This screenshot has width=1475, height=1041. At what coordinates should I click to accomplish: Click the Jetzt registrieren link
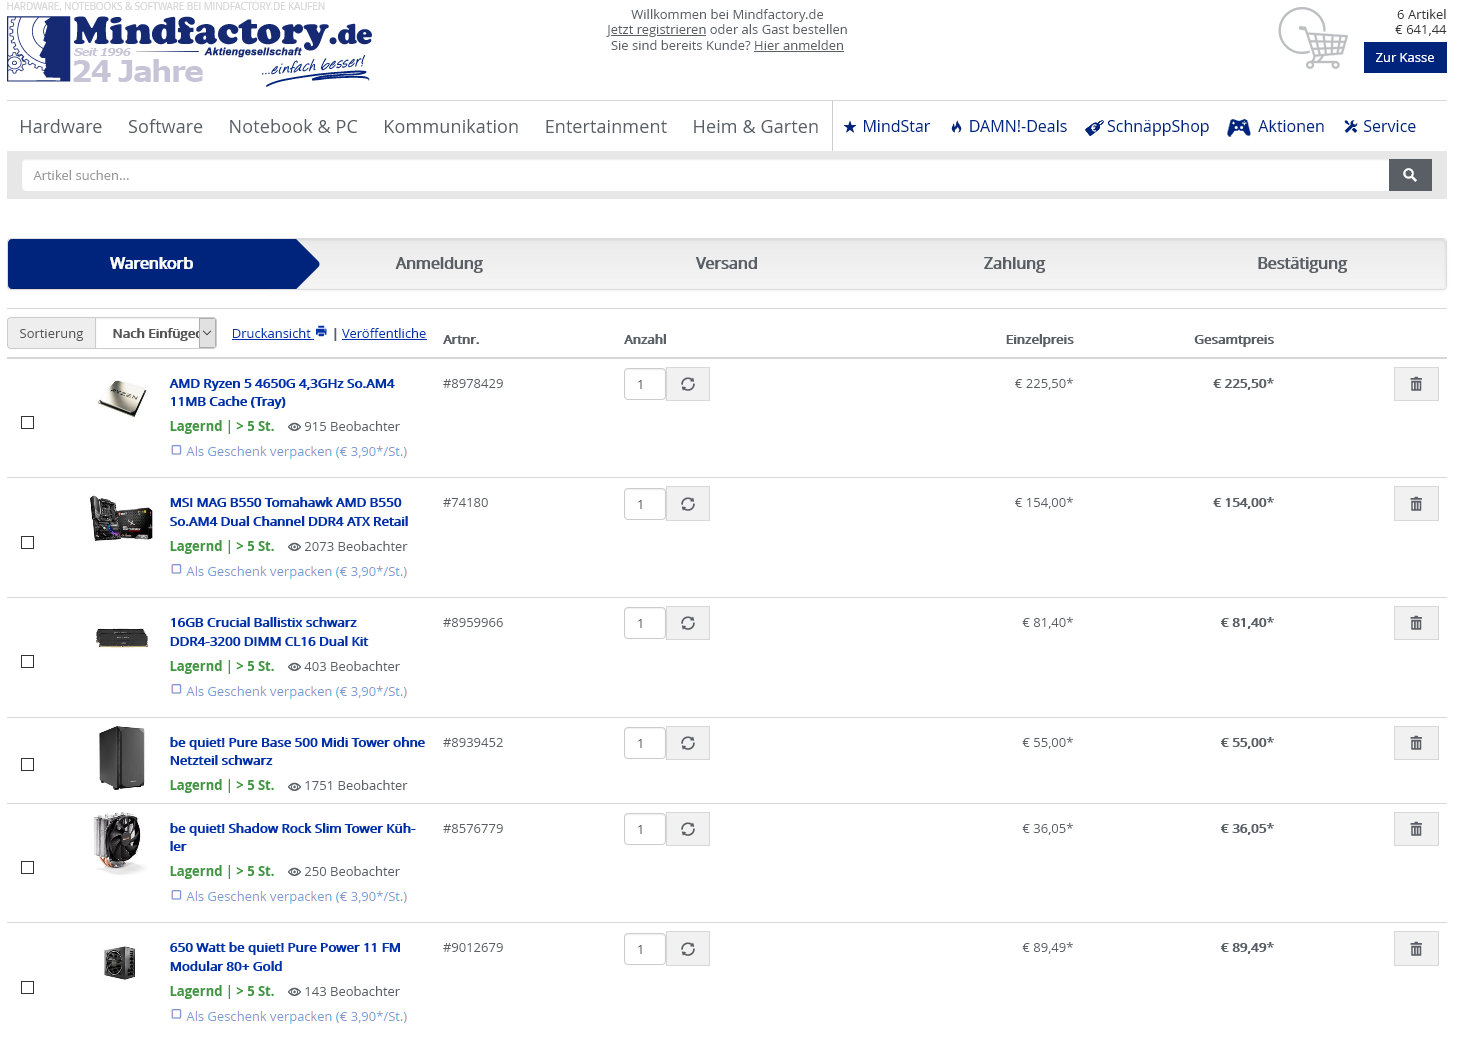(x=656, y=30)
